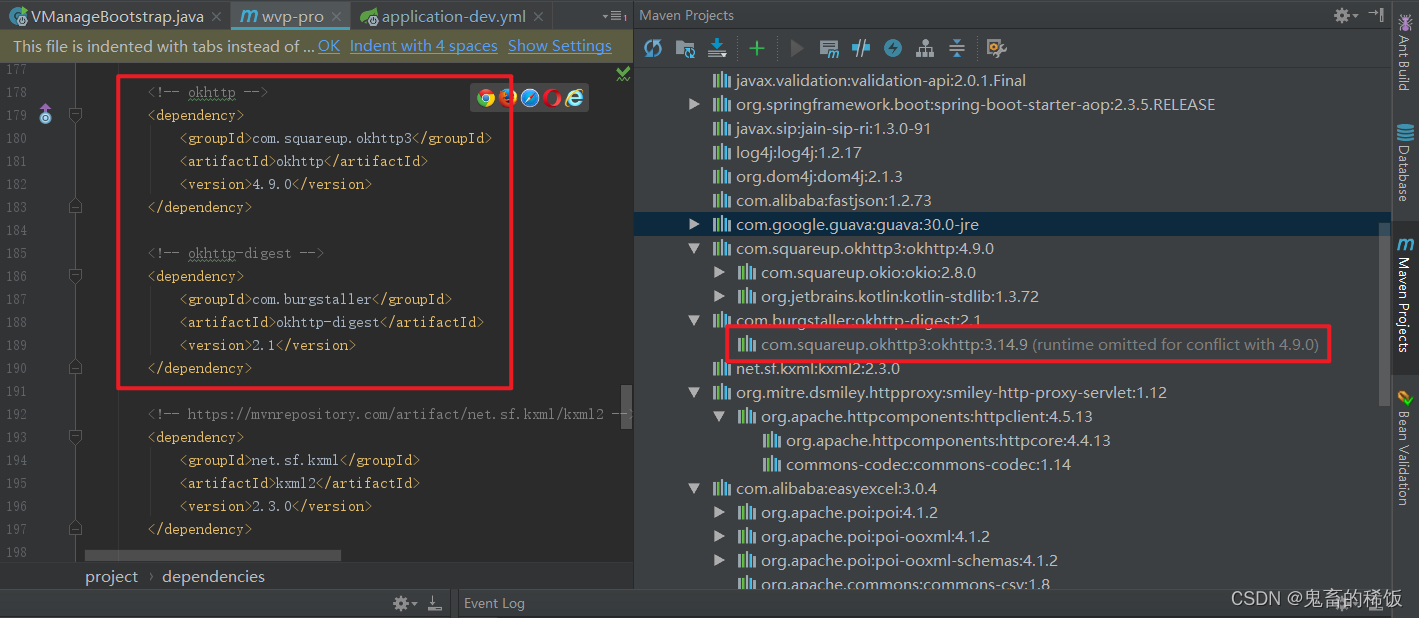Show Maven dependencies diagram icon
This screenshot has height=618, width=1419.
pos(925,48)
